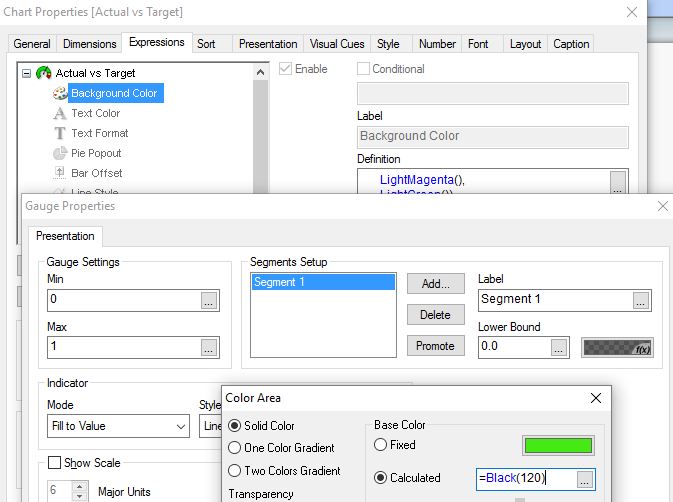Open expression editor for Min value
673x502 pixels.
[209, 300]
